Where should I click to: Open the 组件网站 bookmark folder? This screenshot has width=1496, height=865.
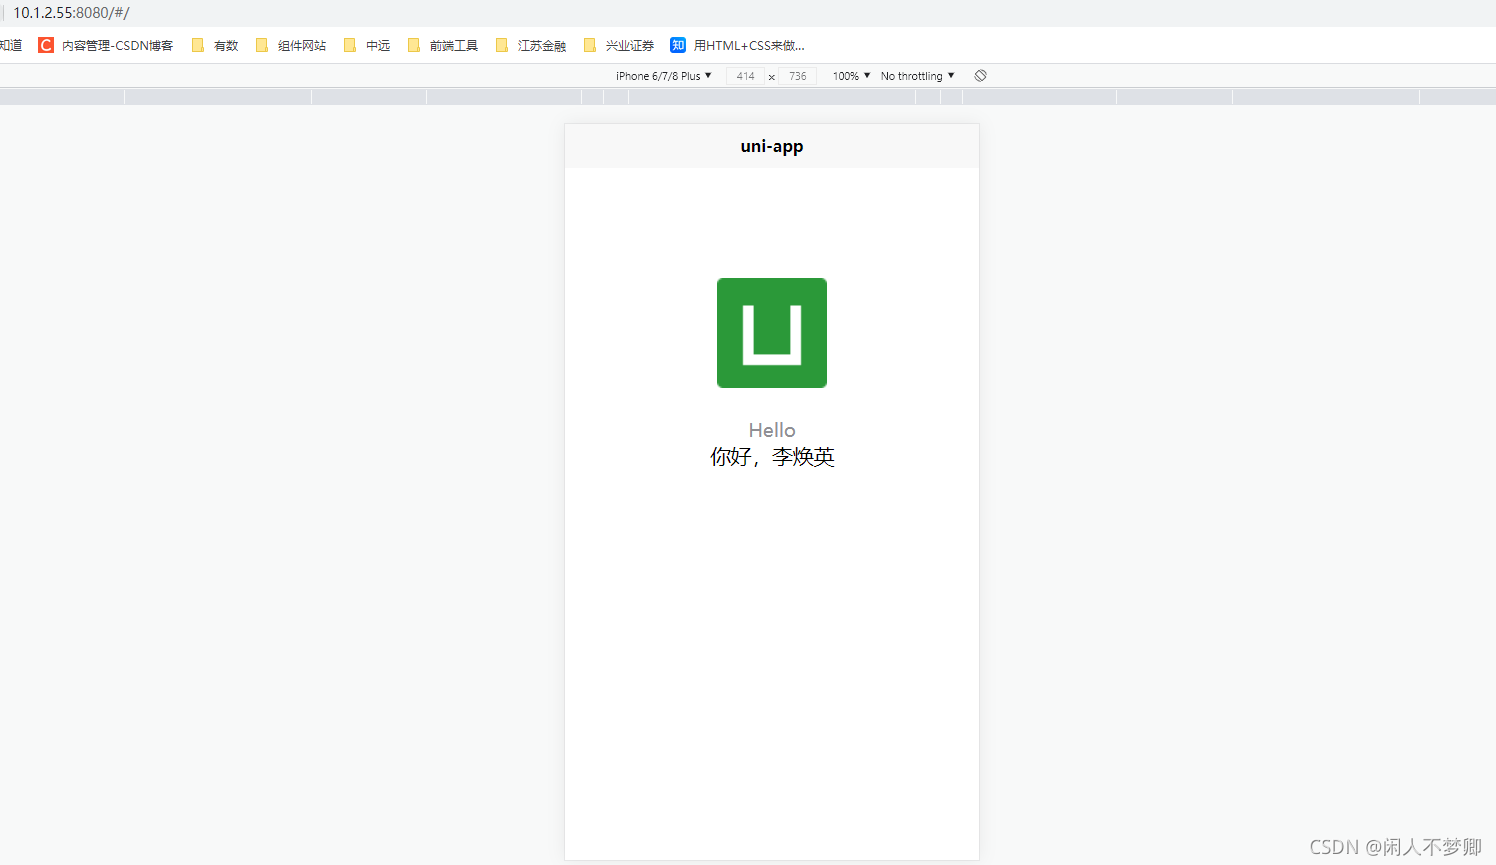tap(291, 45)
